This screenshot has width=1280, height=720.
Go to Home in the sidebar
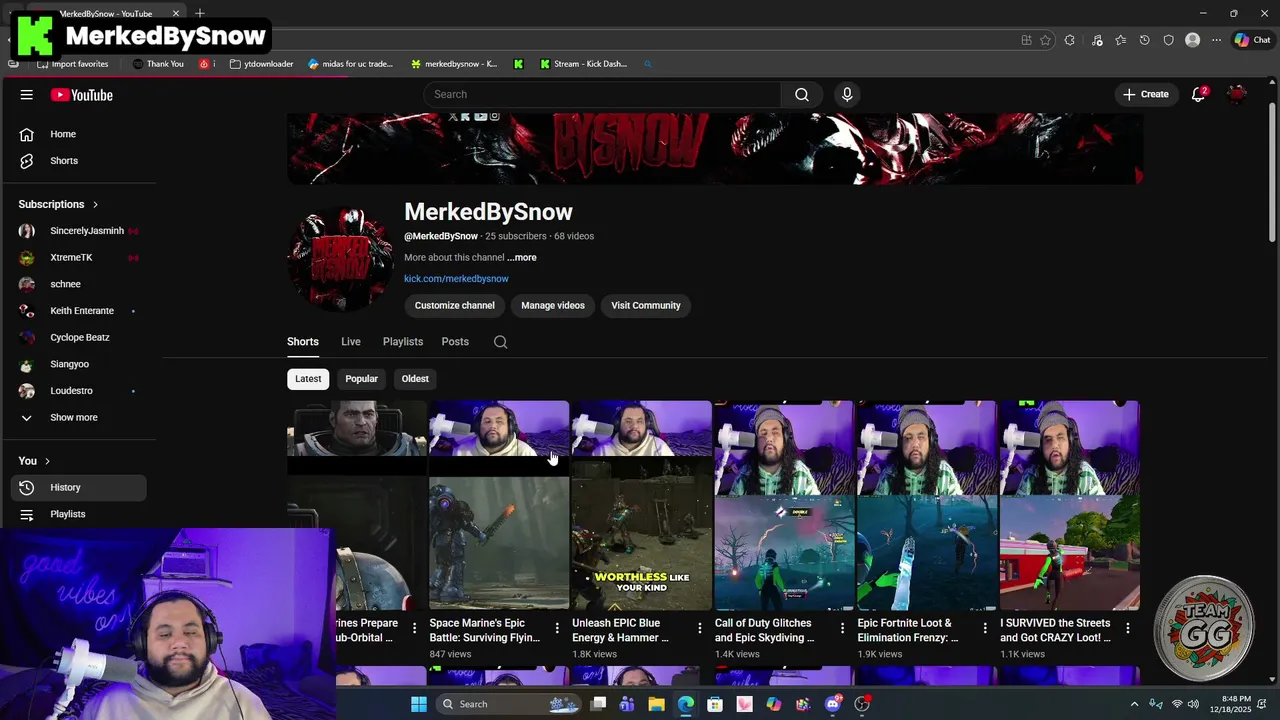click(78, 134)
